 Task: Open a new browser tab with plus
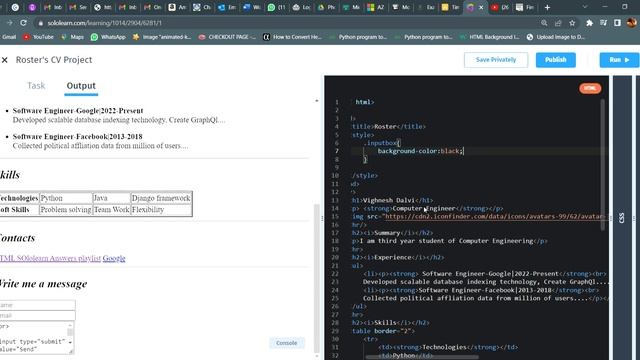(x=547, y=7)
